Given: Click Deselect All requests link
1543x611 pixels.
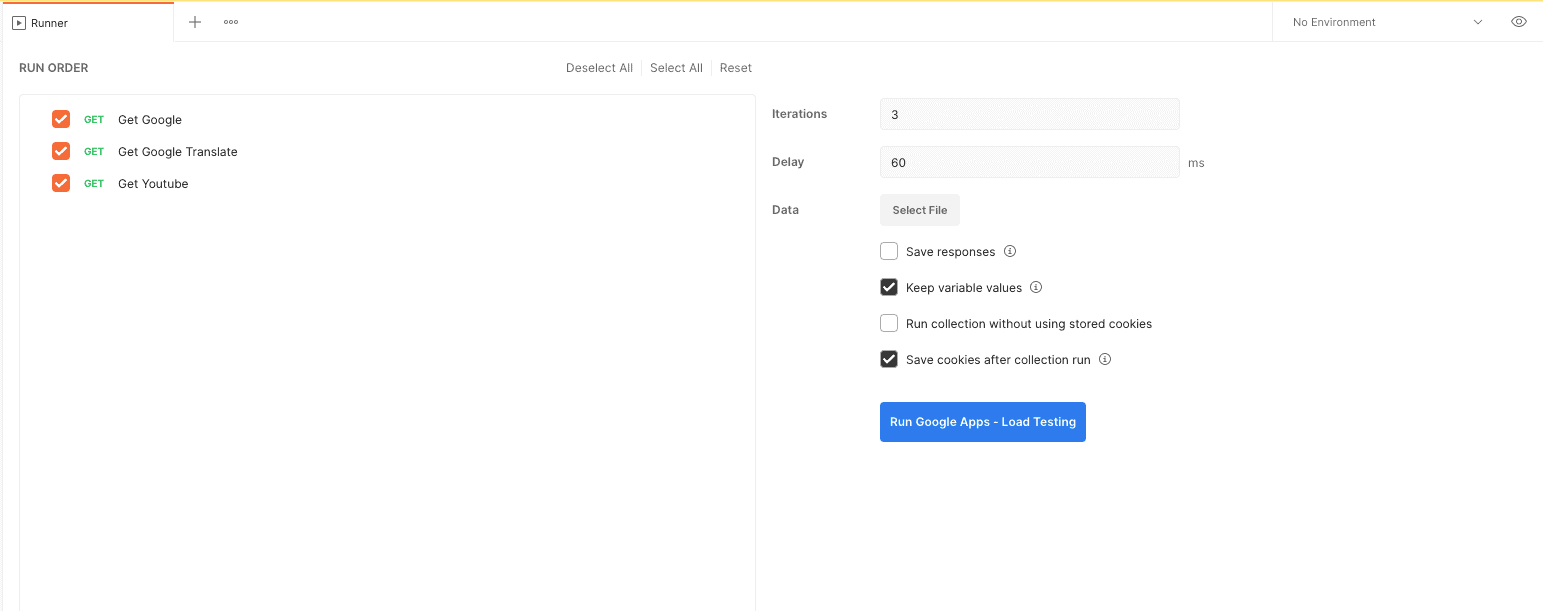Looking at the screenshot, I should pos(599,68).
